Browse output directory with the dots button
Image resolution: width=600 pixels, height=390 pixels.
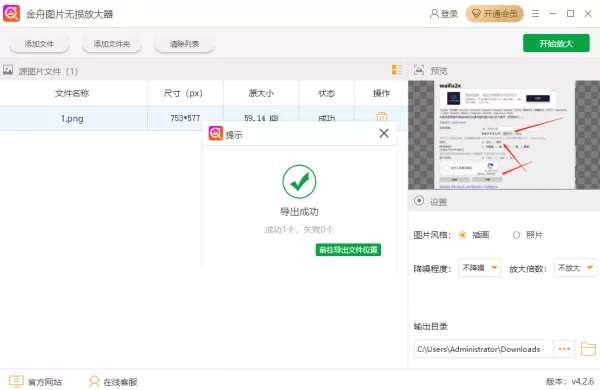[x=564, y=349]
